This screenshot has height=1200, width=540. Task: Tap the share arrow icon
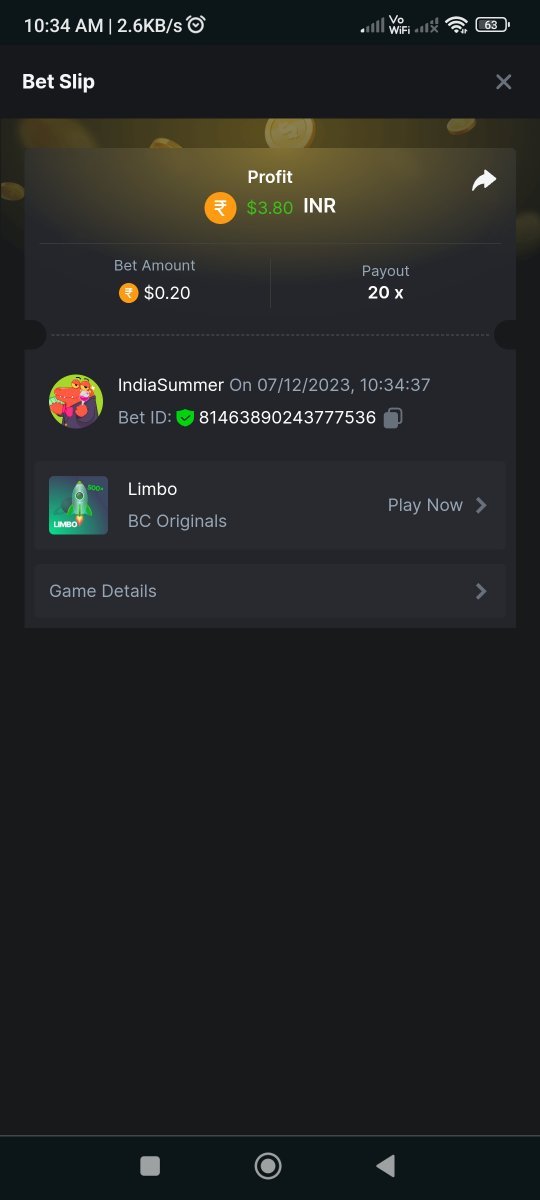[484, 180]
